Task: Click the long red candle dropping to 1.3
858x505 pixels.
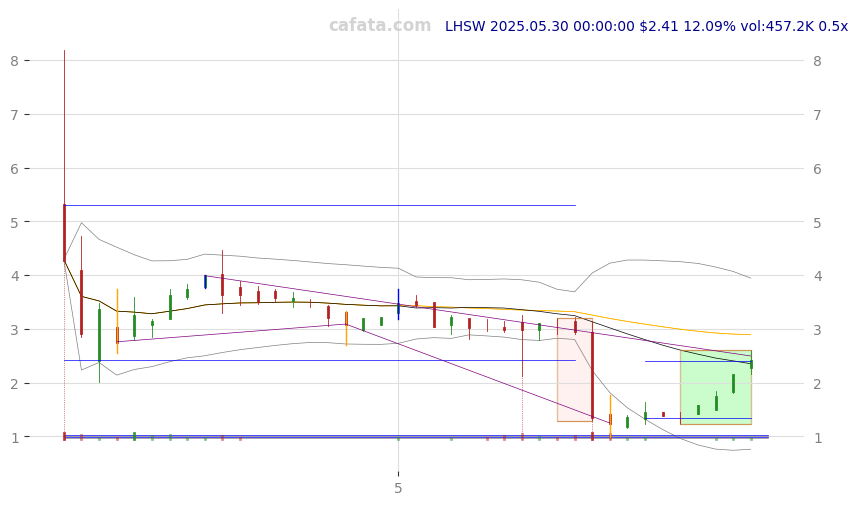Action: (593, 375)
